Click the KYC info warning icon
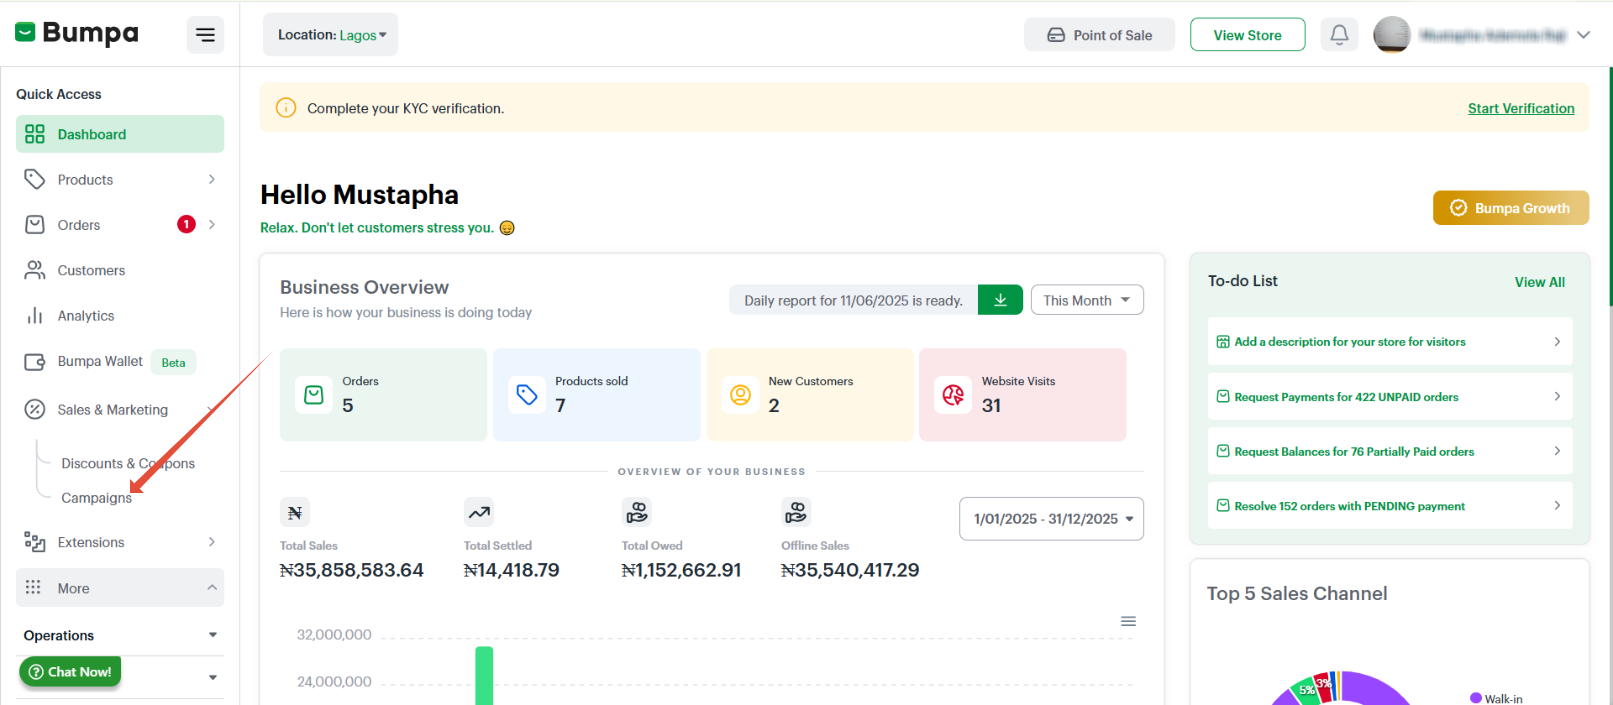Screen dimensions: 1613x705 tap(286, 108)
